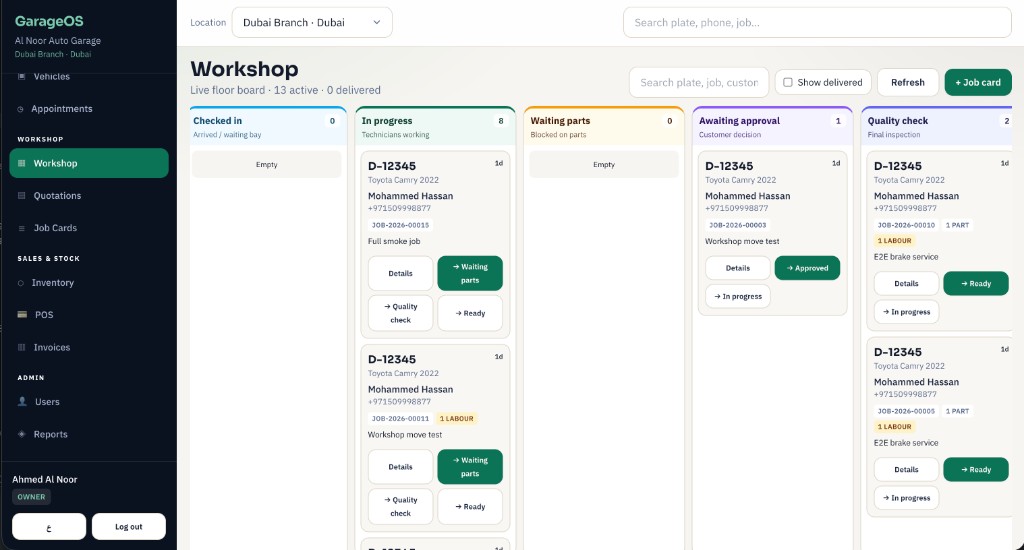Mark JOB-2026-00011 as Ready
The image size is (1024, 550).
point(470,506)
